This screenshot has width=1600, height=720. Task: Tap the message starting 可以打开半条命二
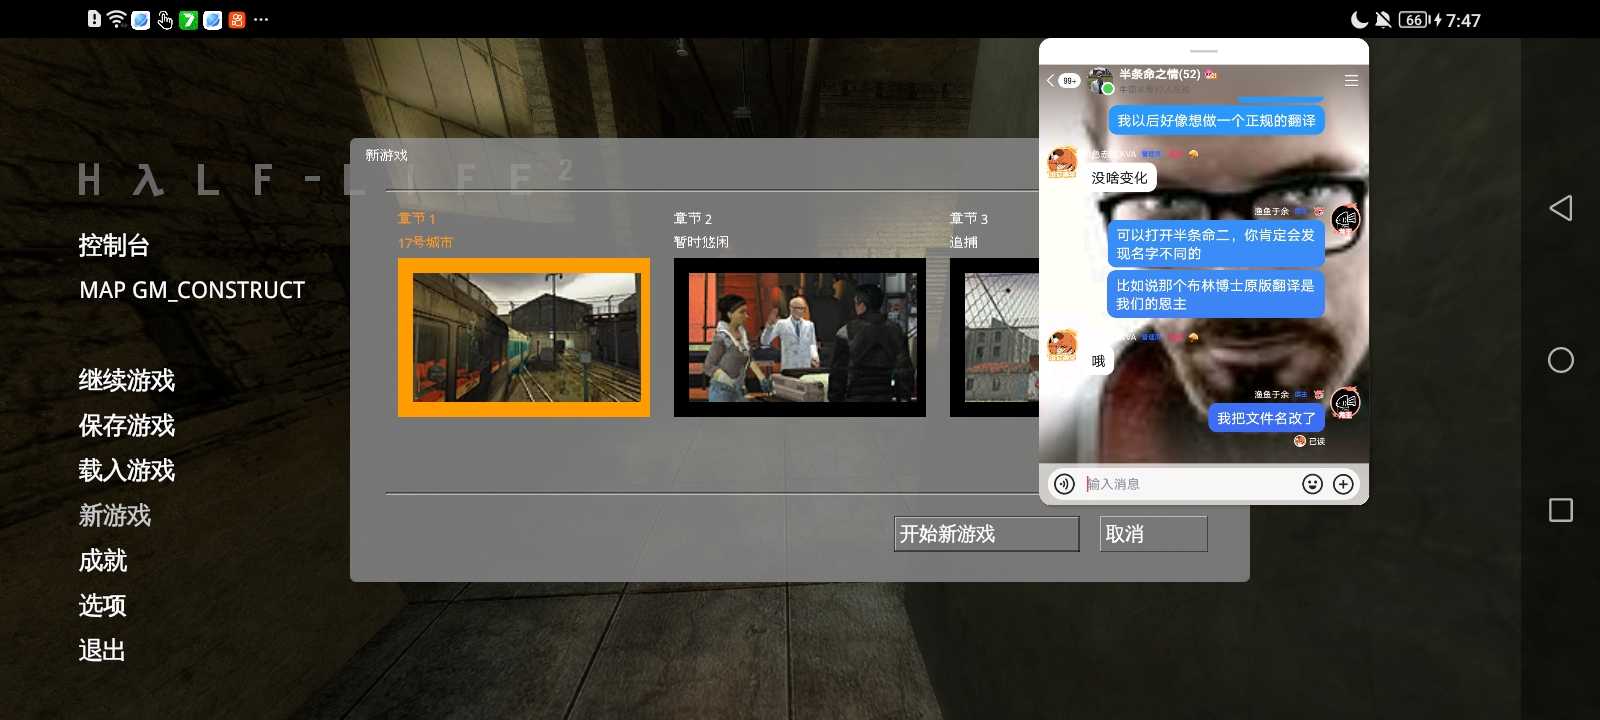tap(1216, 244)
